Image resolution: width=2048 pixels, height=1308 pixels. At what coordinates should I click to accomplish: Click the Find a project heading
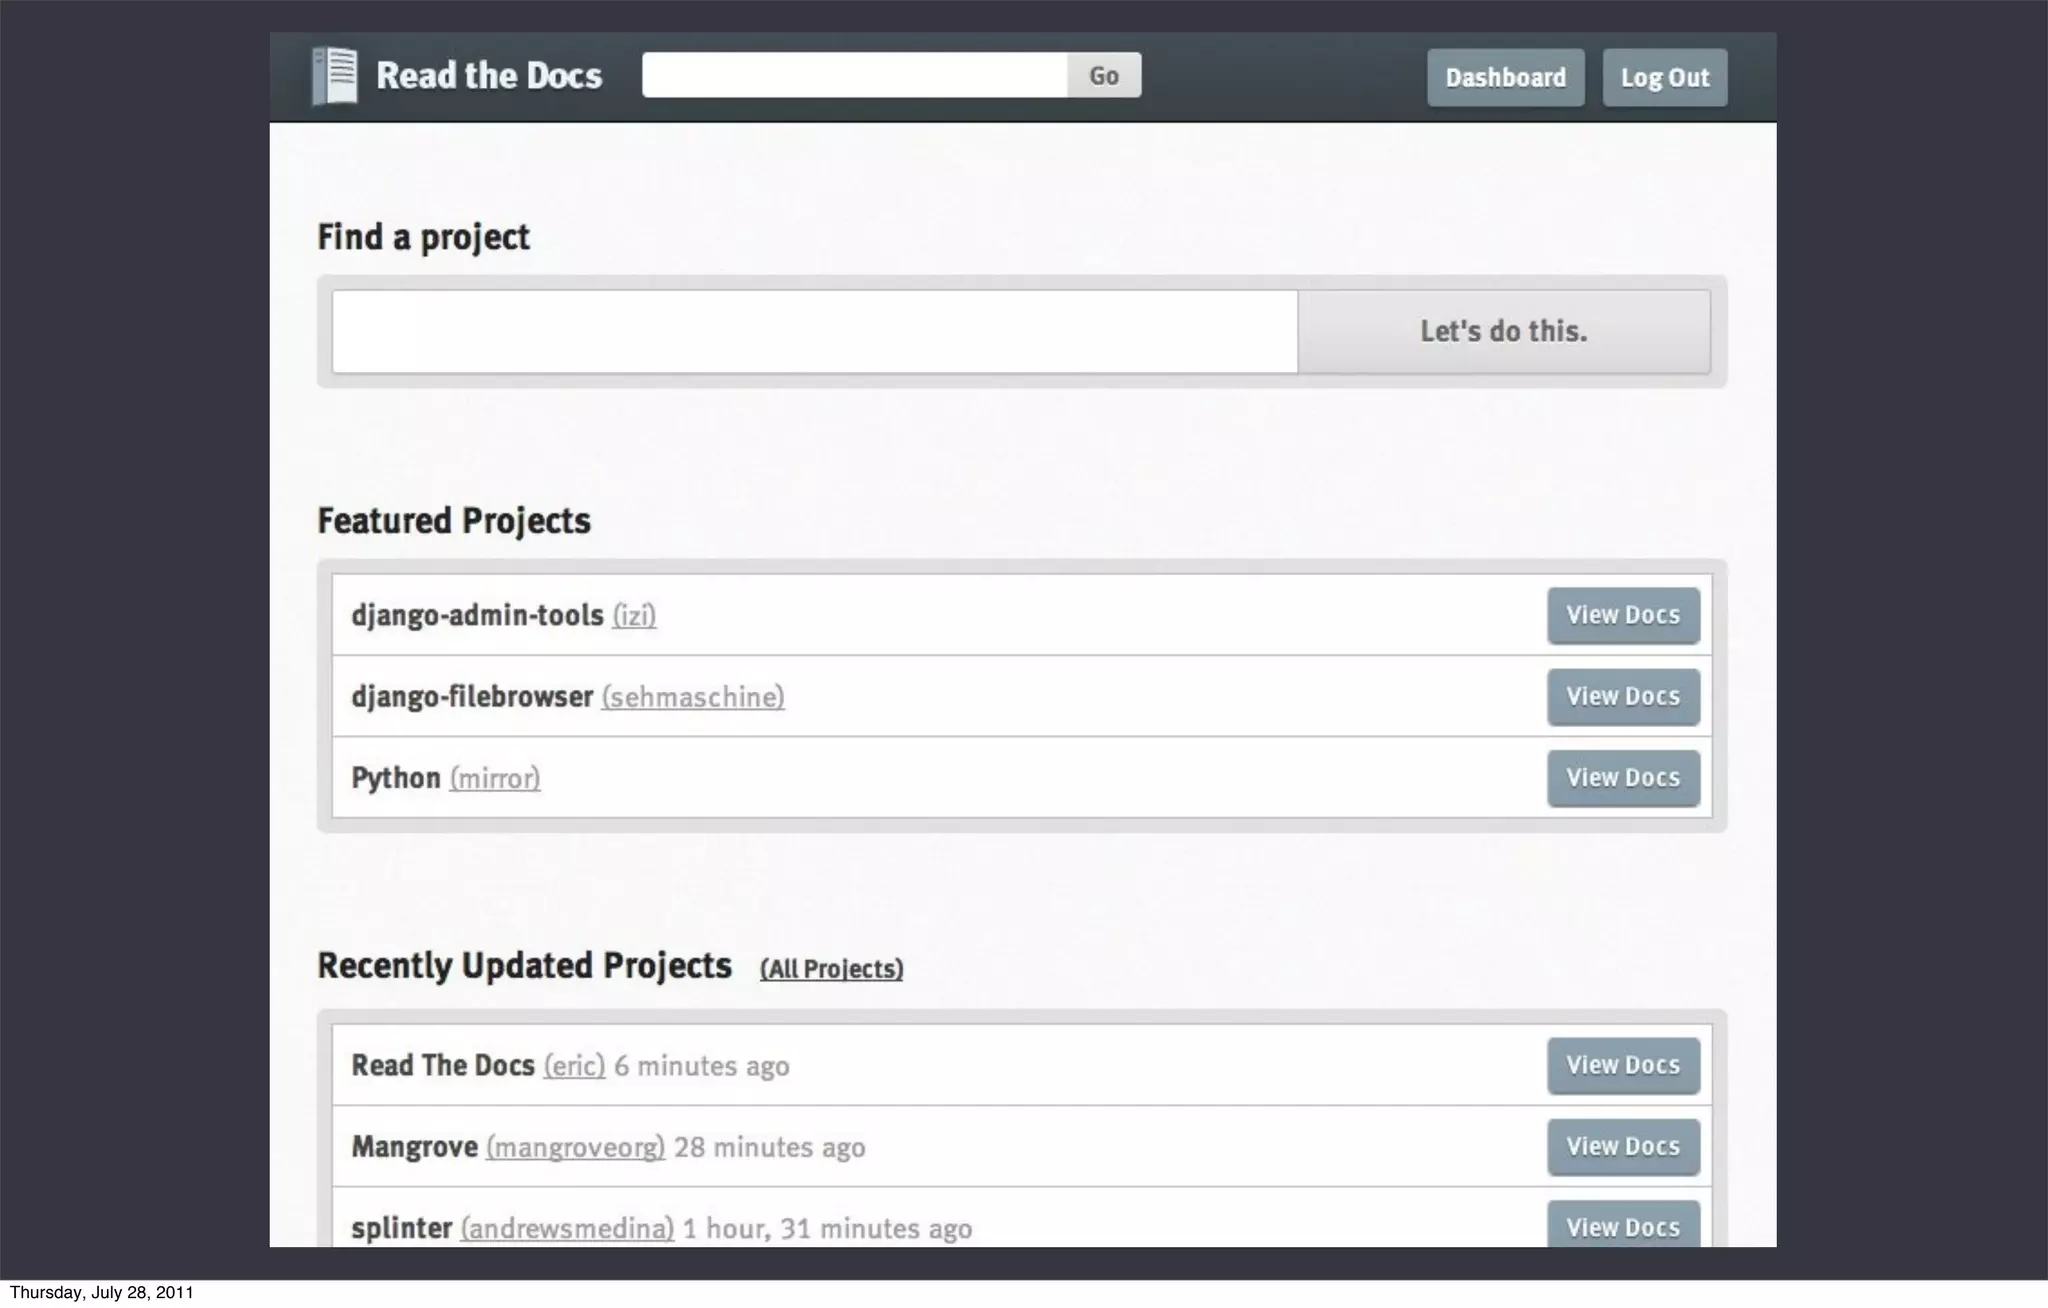pyautogui.click(x=423, y=238)
